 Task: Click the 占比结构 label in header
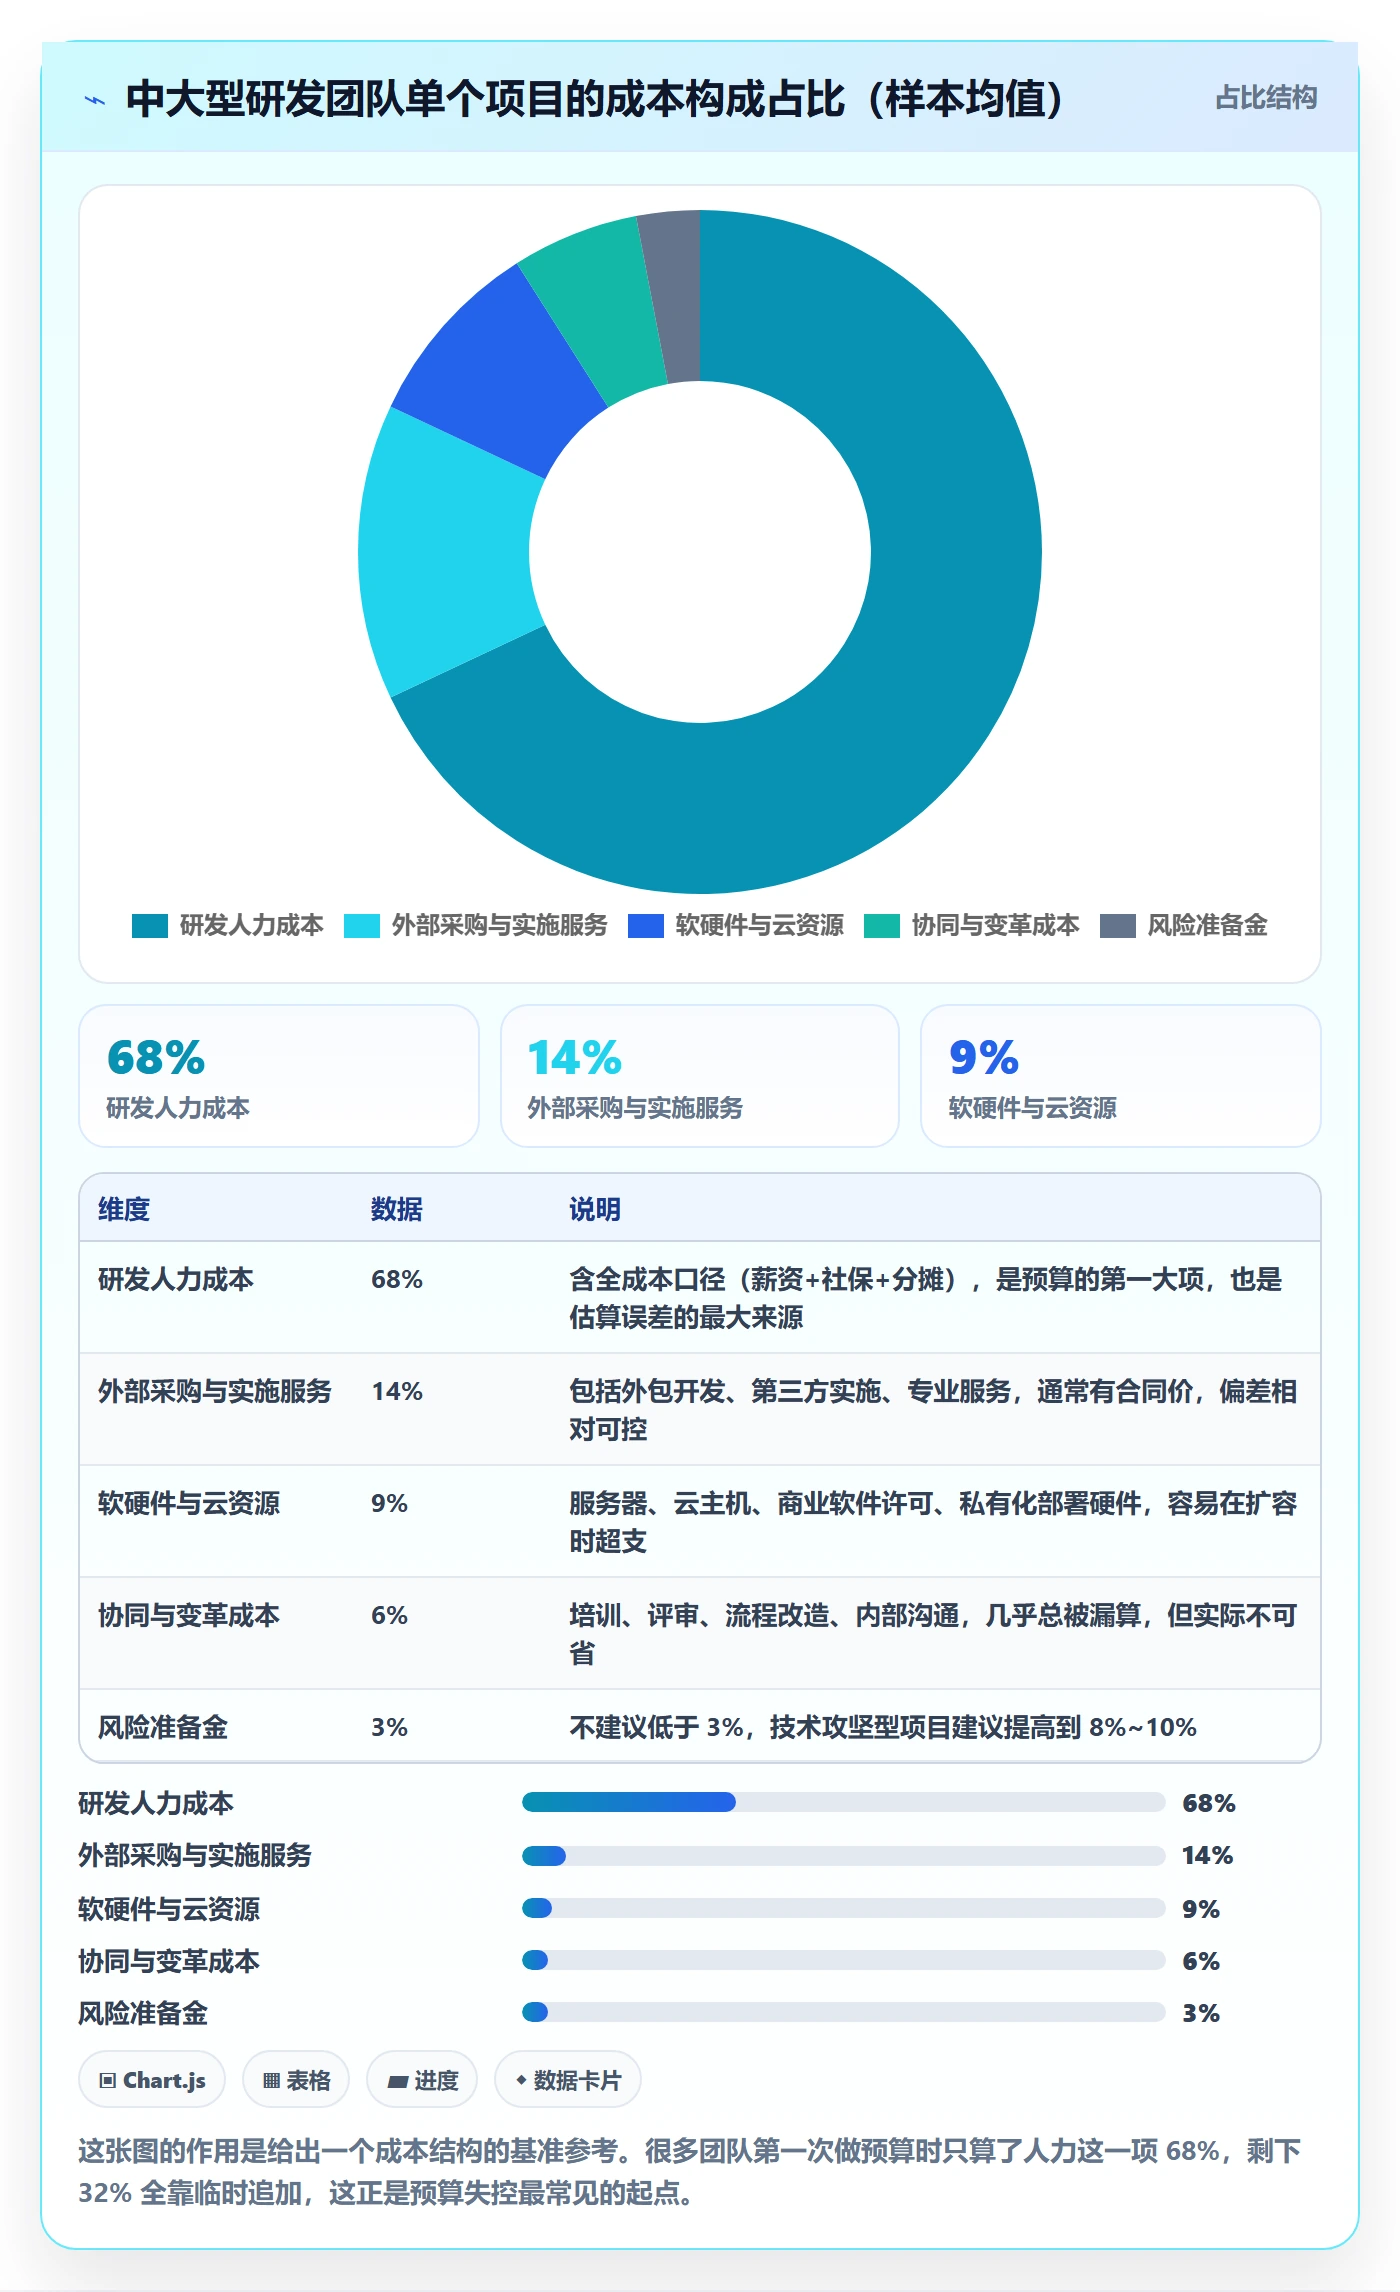(x=1266, y=98)
